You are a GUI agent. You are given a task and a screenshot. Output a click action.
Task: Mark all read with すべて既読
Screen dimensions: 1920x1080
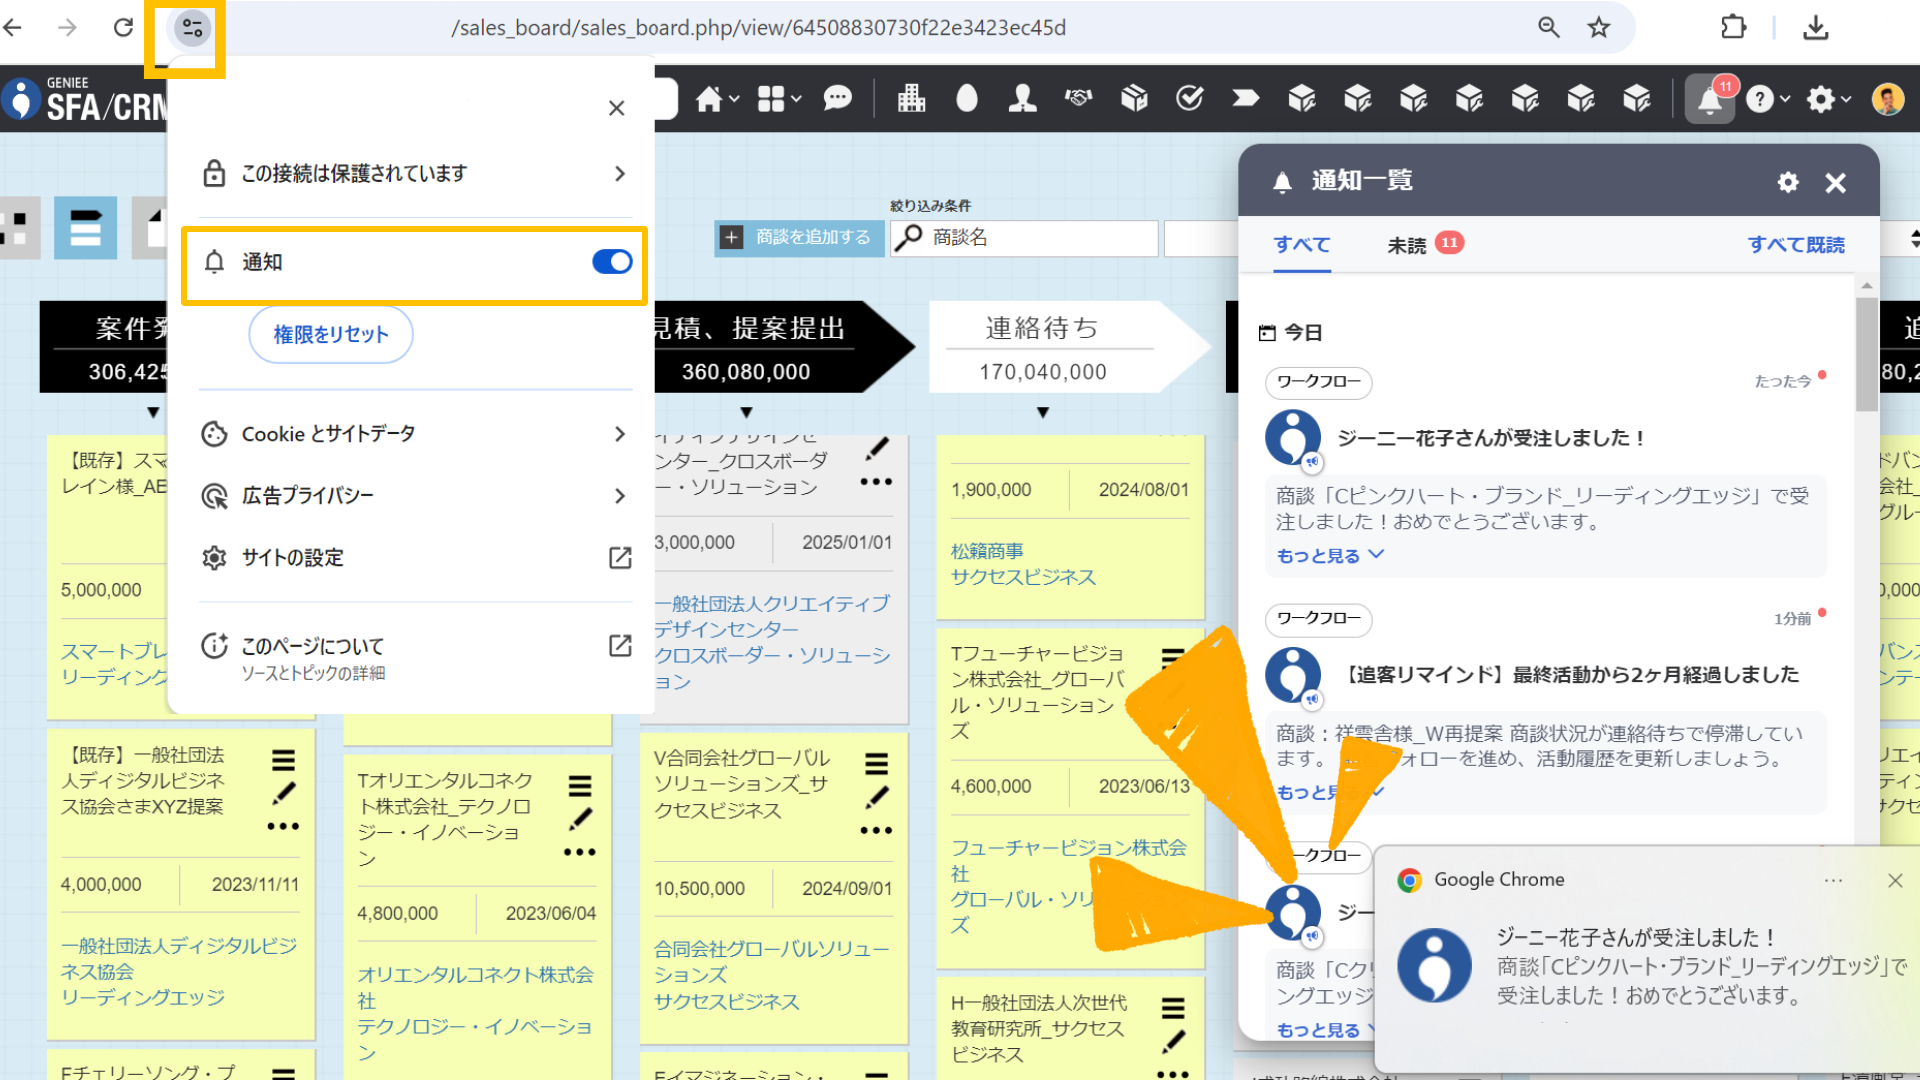1796,245
